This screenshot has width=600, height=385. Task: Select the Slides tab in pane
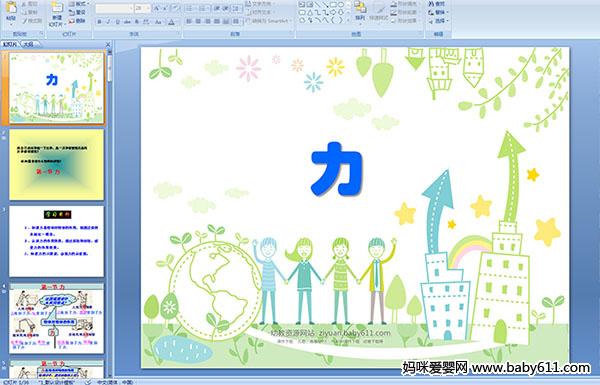10,44
